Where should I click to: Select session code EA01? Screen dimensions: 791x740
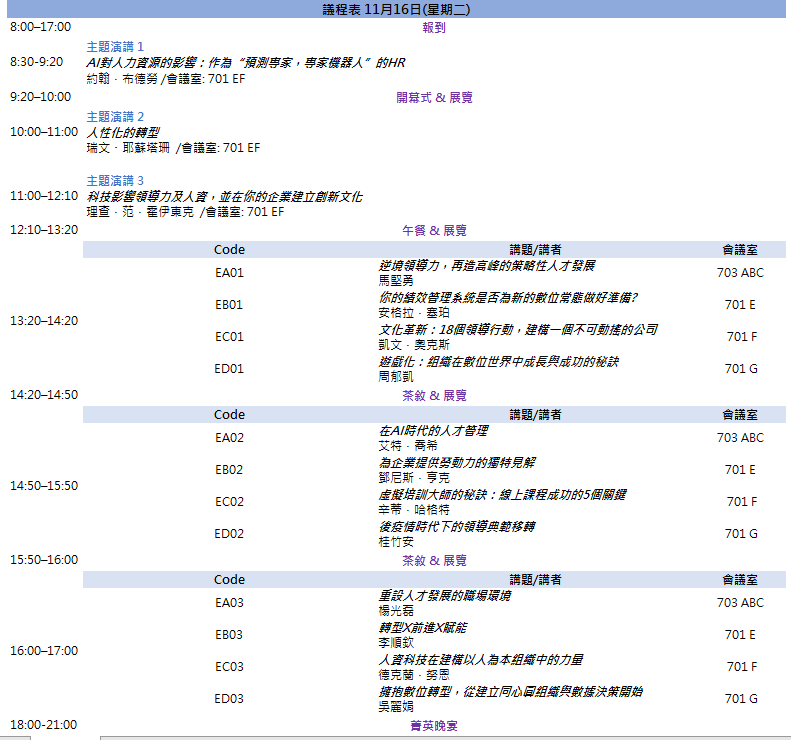click(x=229, y=273)
